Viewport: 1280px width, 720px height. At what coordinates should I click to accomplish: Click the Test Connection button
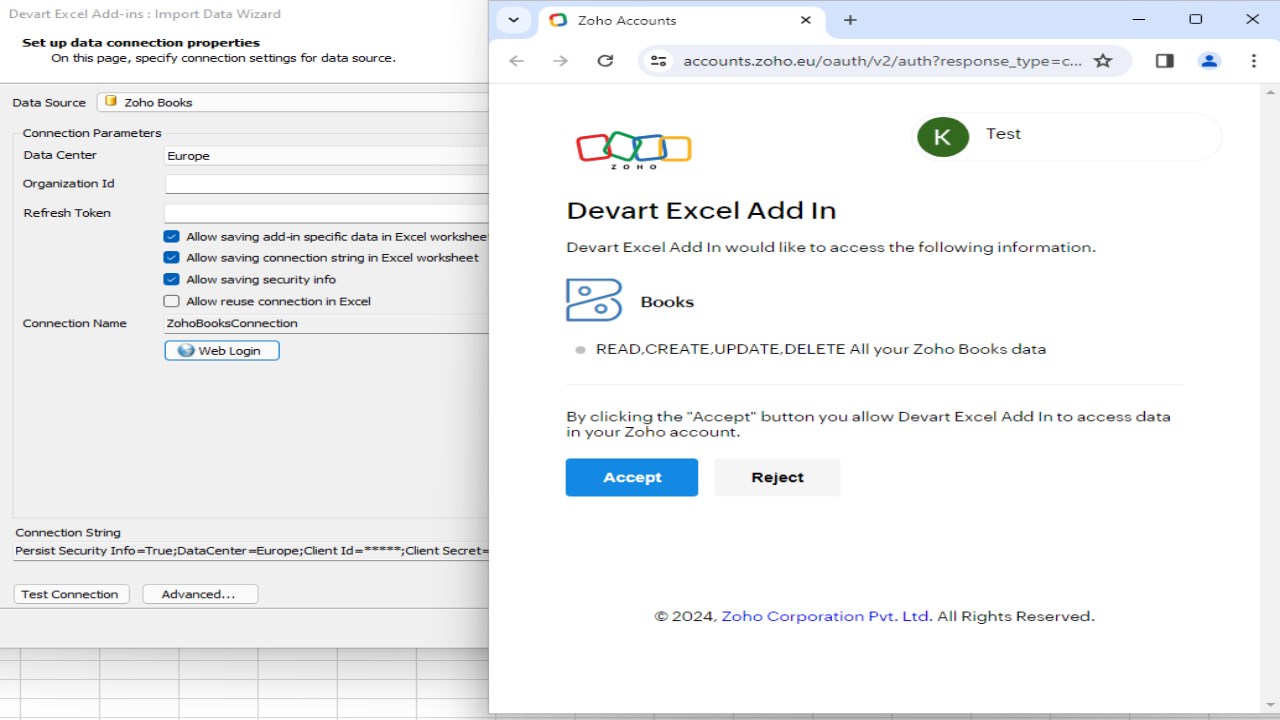coord(71,594)
